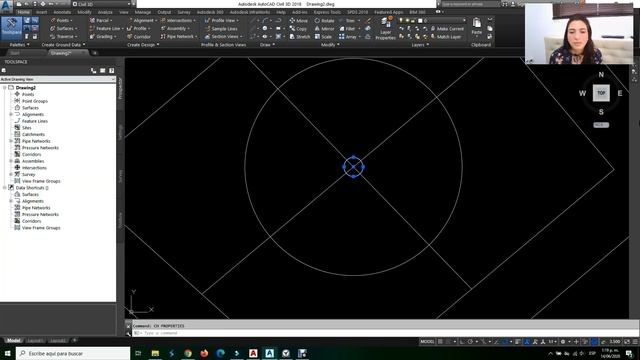Select the Copy tool
The image size is (640, 360).
click(x=298, y=29)
